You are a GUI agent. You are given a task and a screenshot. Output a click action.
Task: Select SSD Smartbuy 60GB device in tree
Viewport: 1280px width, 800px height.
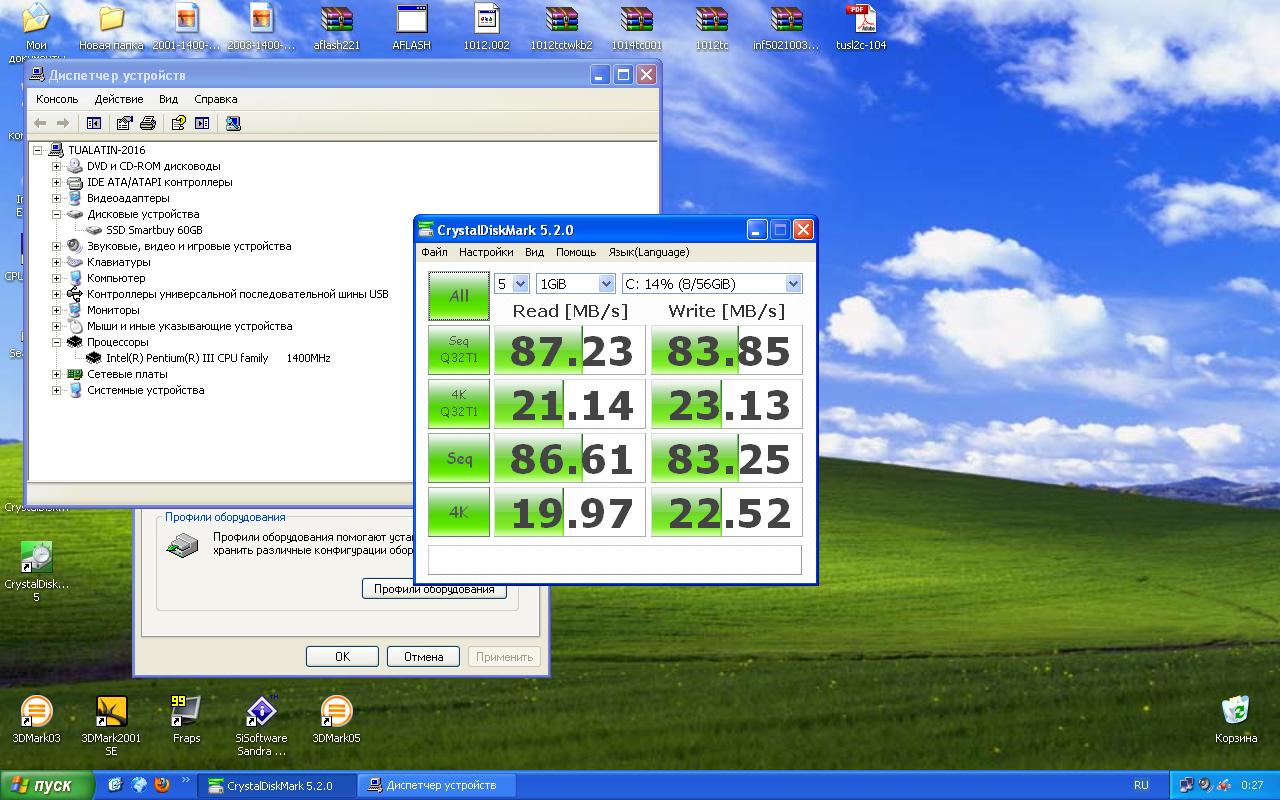(x=153, y=230)
